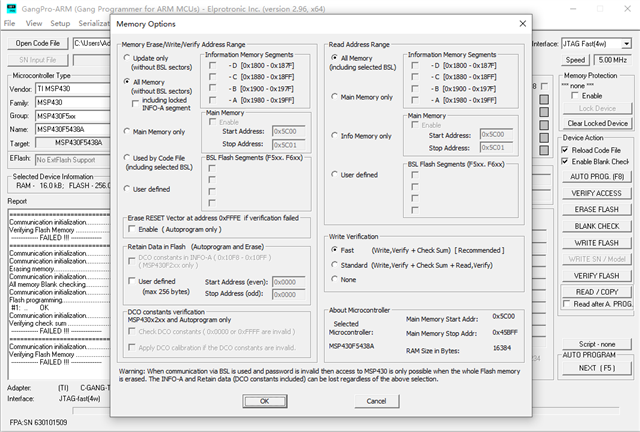This screenshot has height=432, width=640.
Task: Click AUTO PROG. (F8) button
Action: [596, 176]
